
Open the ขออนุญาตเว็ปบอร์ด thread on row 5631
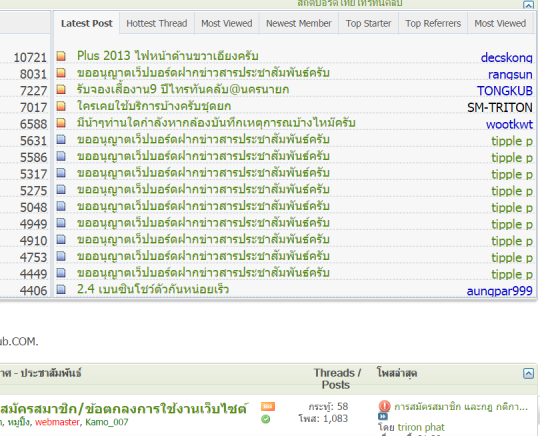click(x=203, y=139)
